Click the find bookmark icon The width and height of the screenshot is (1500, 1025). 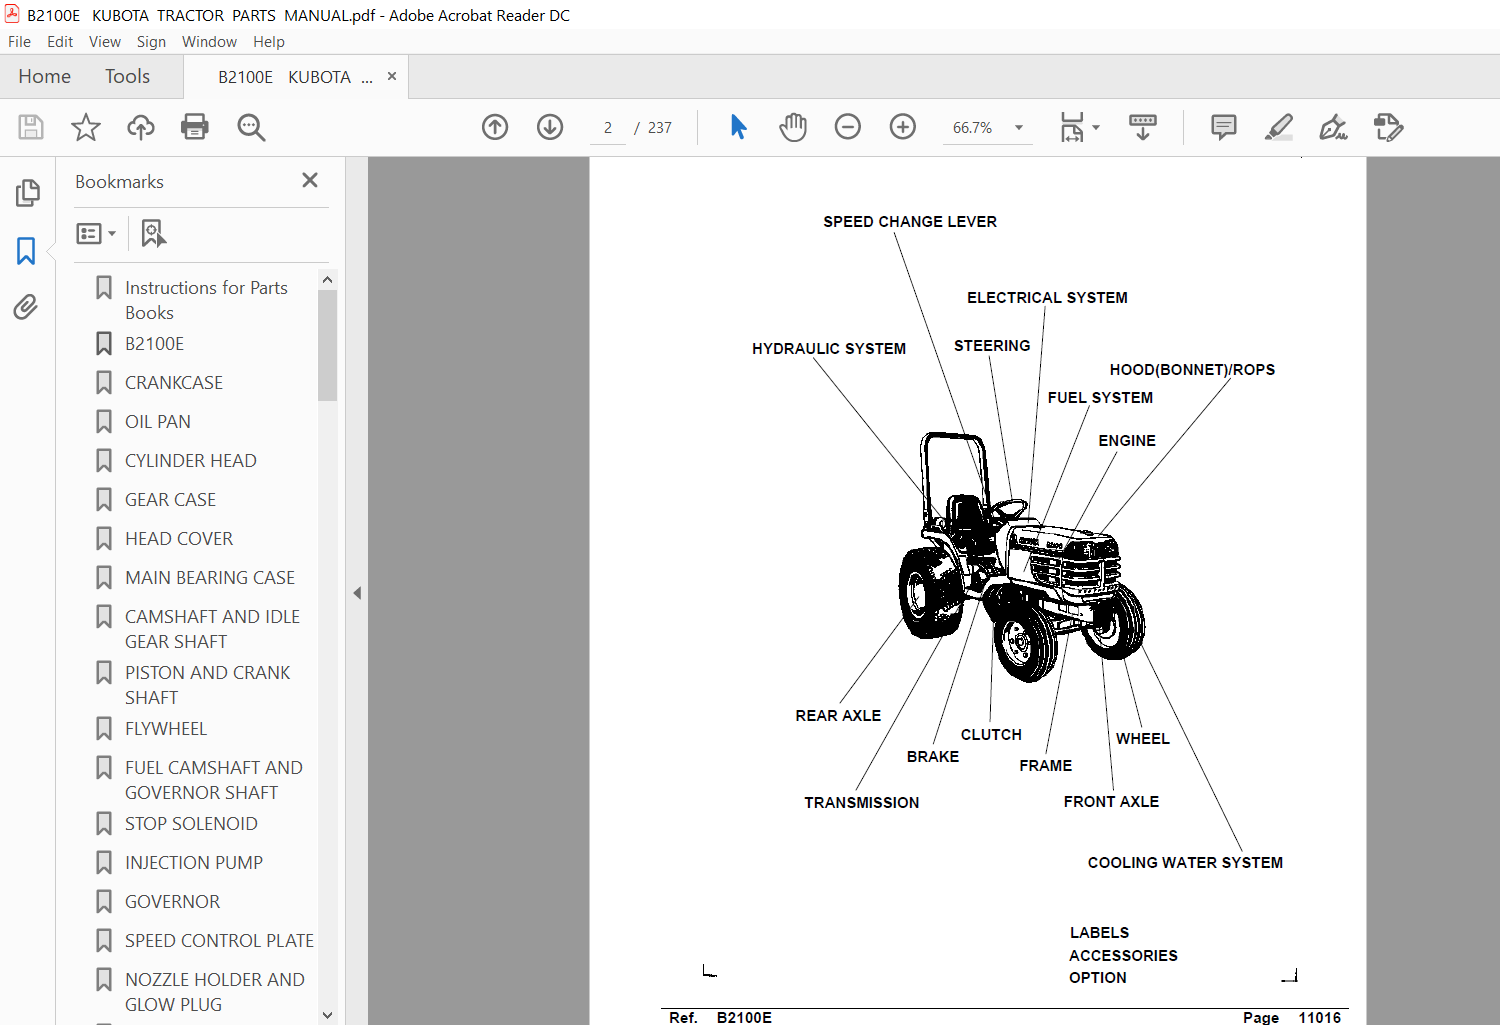coord(153,233)
